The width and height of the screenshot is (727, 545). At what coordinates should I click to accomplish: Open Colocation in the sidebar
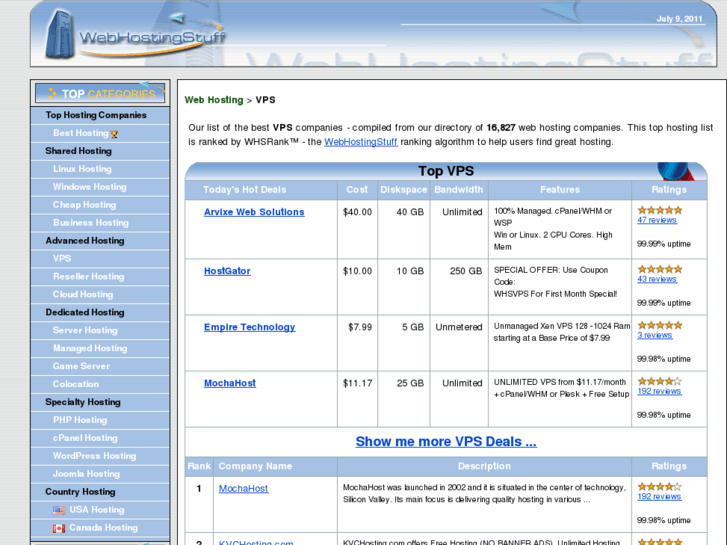coord(76,384)
